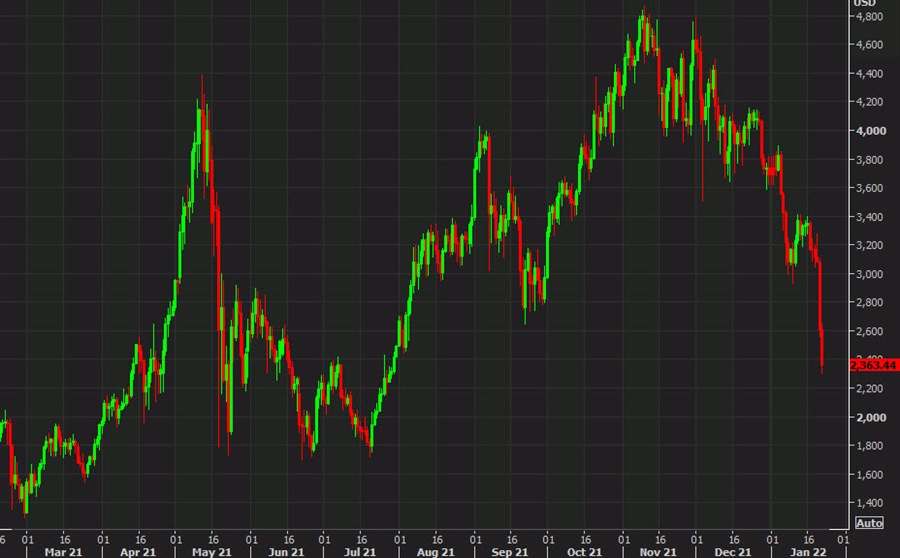Select the 3,000 level on the price axis
Screen dimensions: 900x558
point(866,274)
